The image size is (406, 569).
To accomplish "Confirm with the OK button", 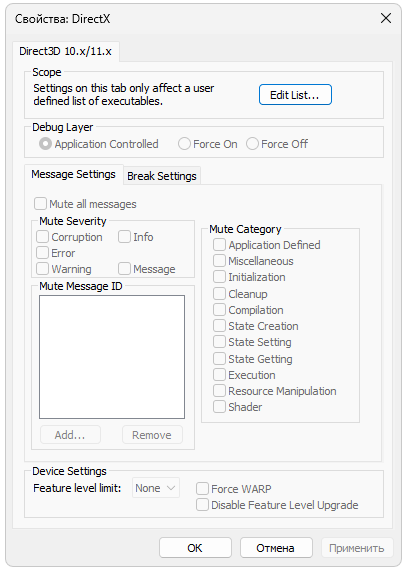I will click(195, 548).
